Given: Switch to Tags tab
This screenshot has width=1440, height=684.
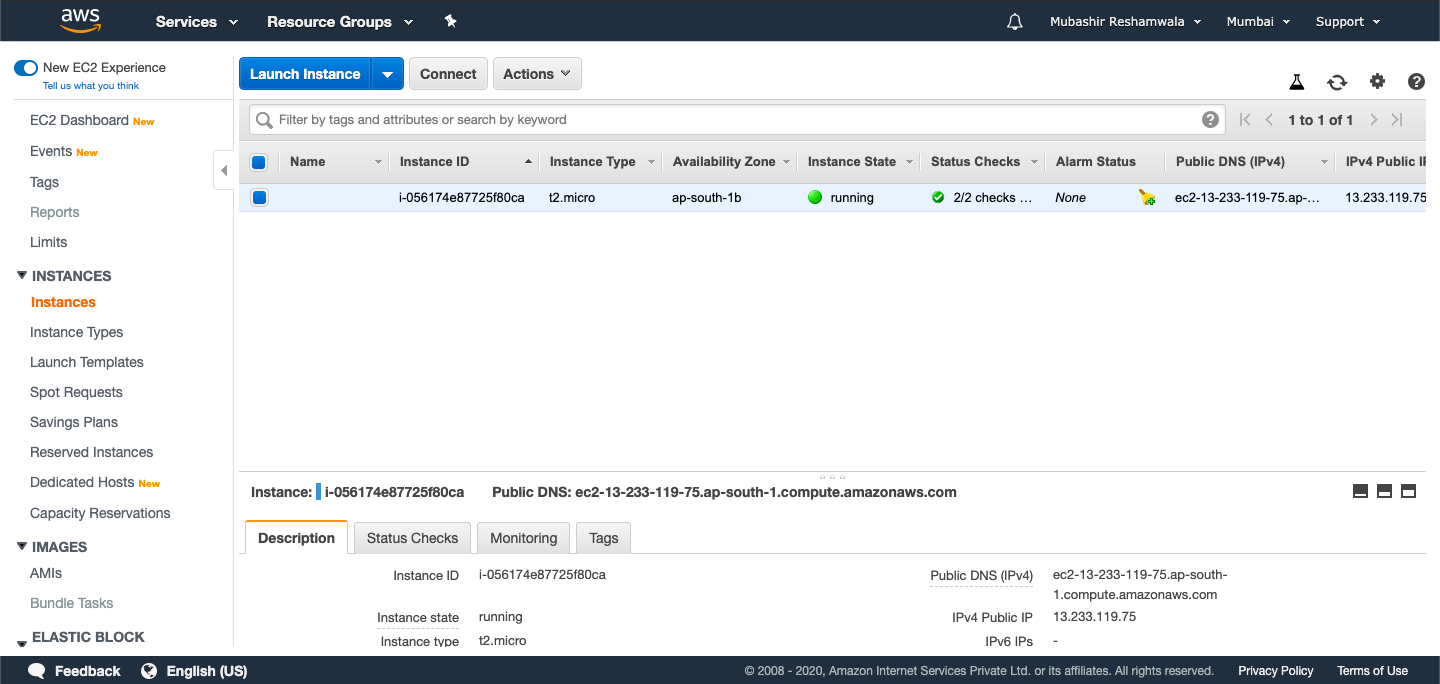Looking at the screenshot, I should [x=604, y=538].
